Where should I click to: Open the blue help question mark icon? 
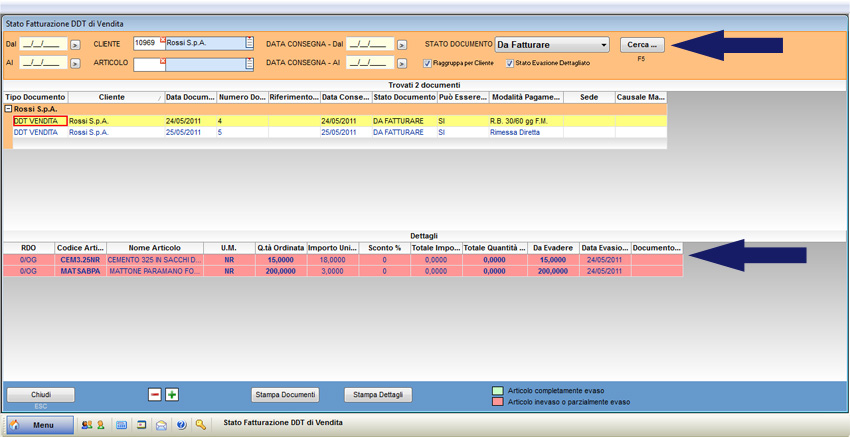pyautogui.click(x=181, y=425)
